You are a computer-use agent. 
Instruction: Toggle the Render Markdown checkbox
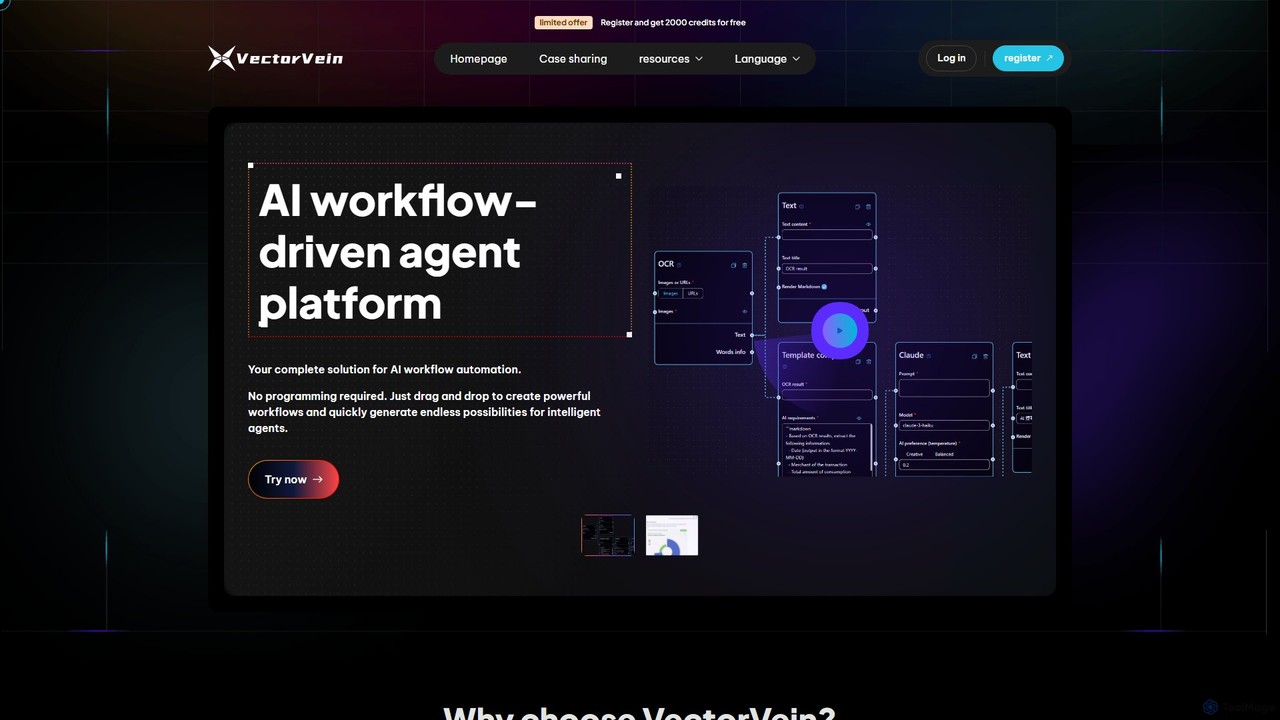(824, 287)
